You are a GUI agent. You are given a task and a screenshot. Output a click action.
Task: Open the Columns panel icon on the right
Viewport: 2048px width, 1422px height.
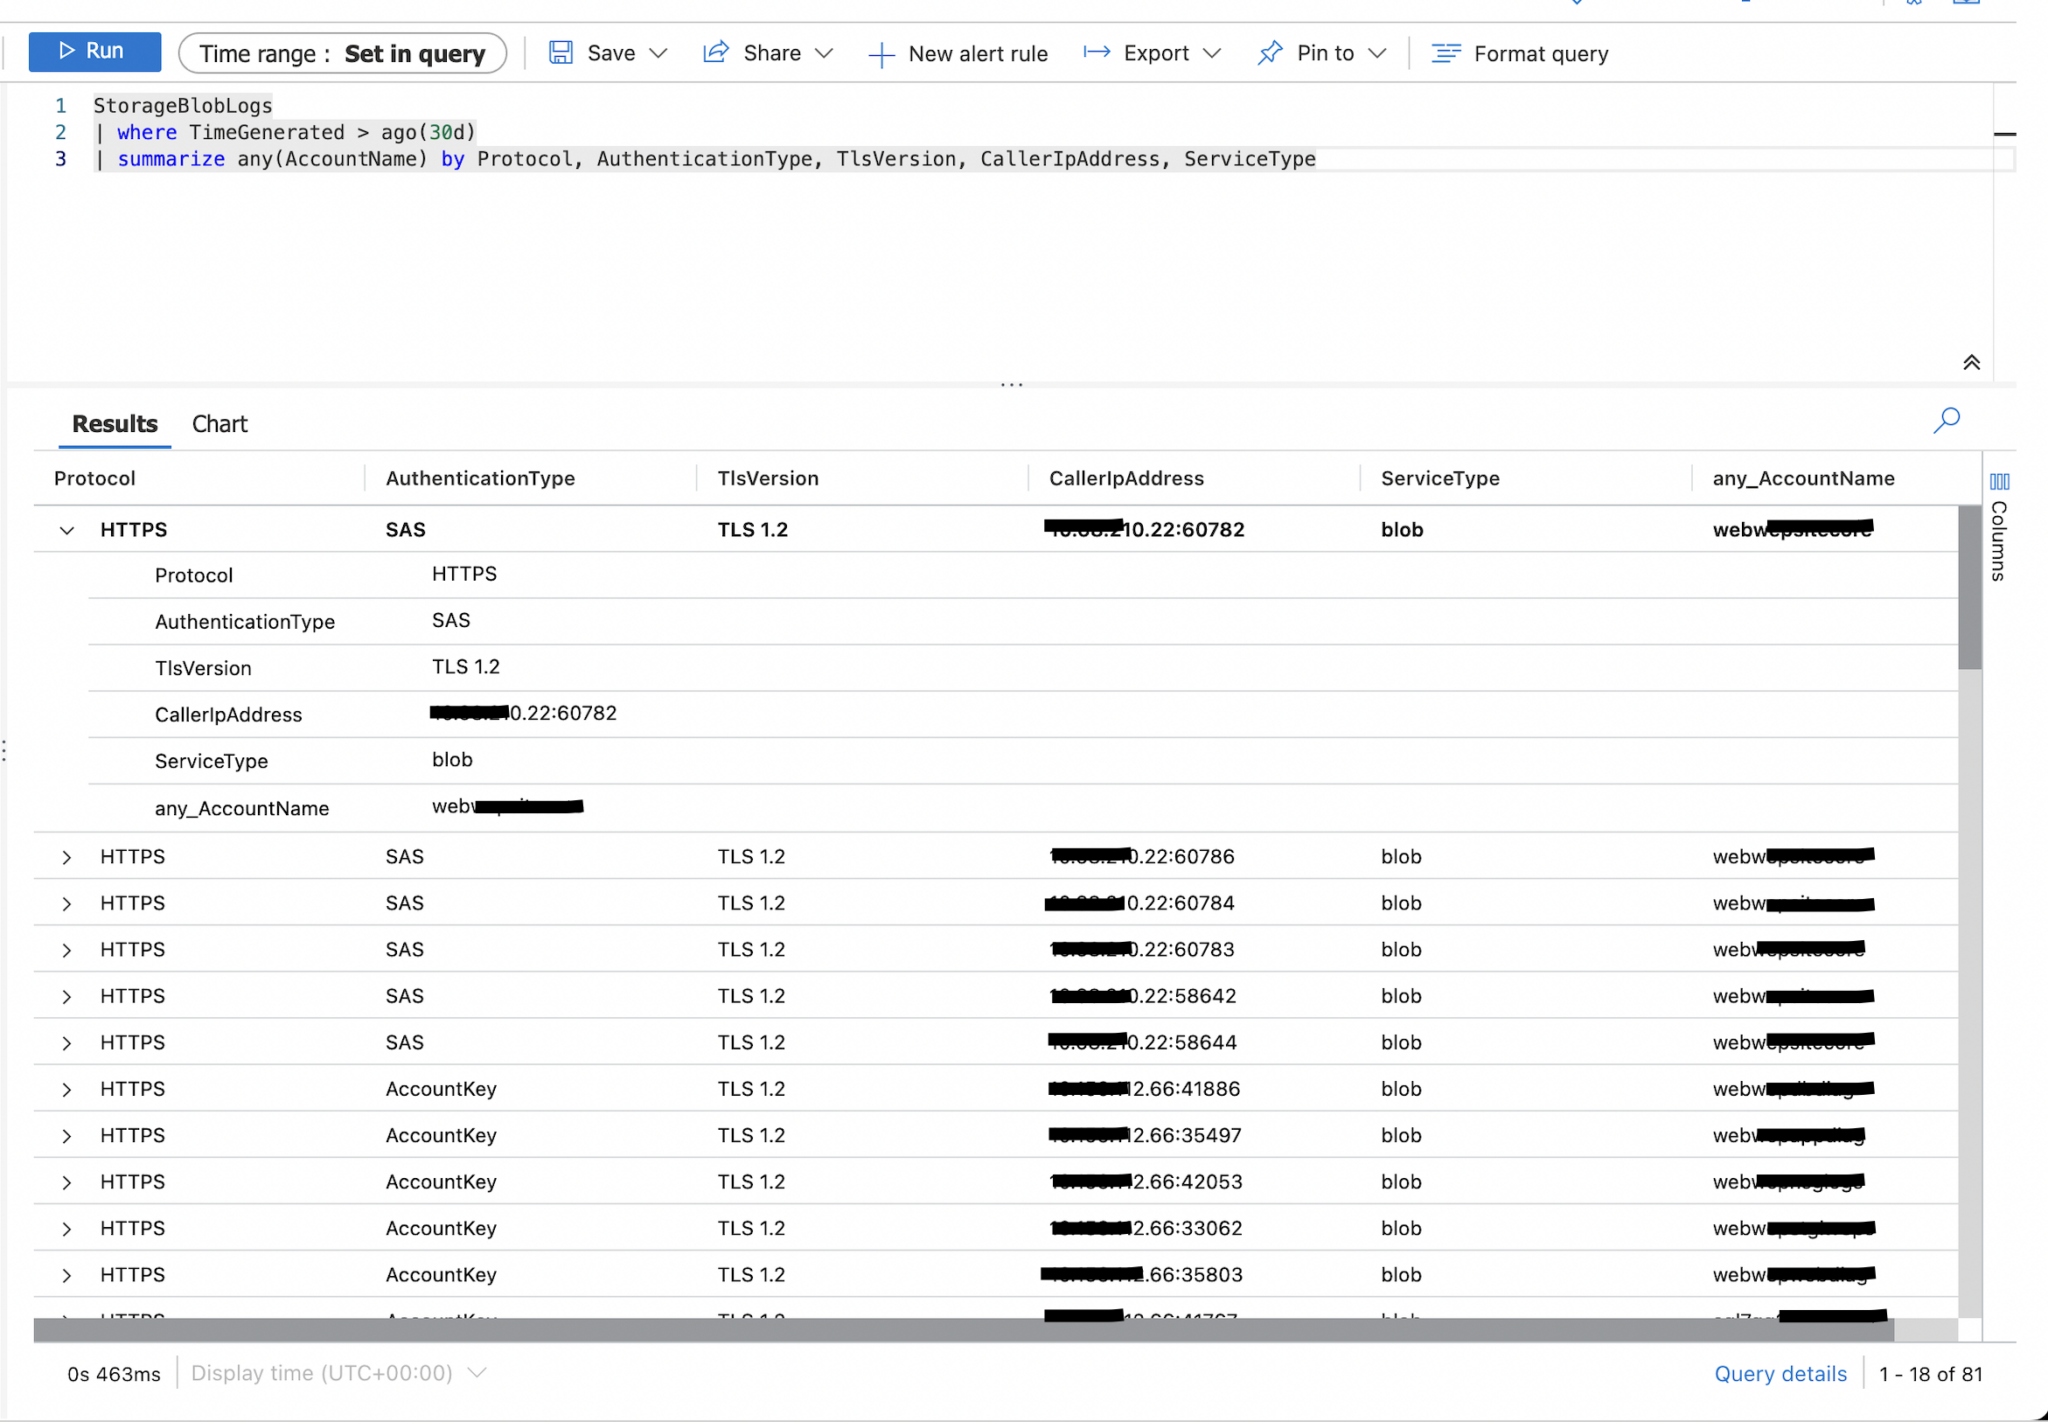click(x=2000, y=482)
